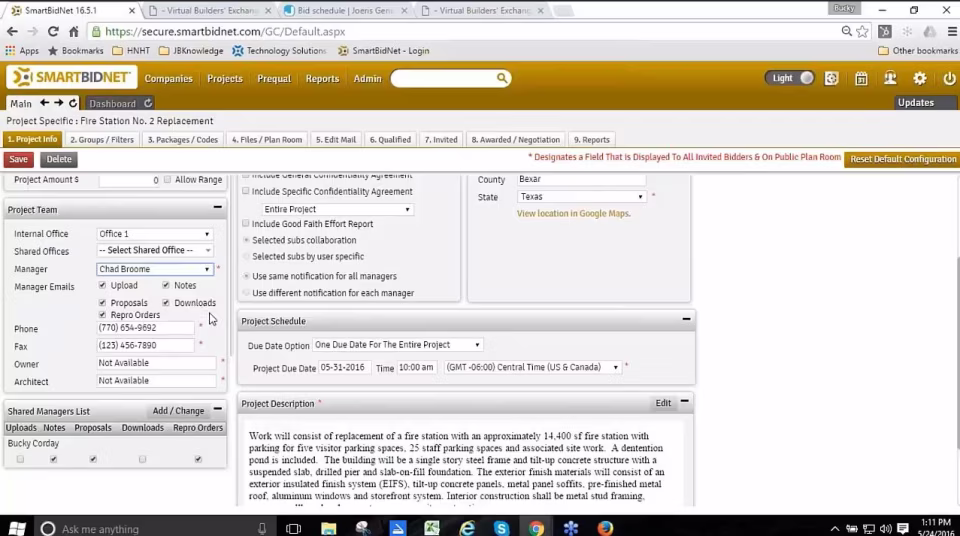The height and width of the screenshot is (536, 960).
Task: Check Include Good Faith Effort Report
Action: point(246,224)
